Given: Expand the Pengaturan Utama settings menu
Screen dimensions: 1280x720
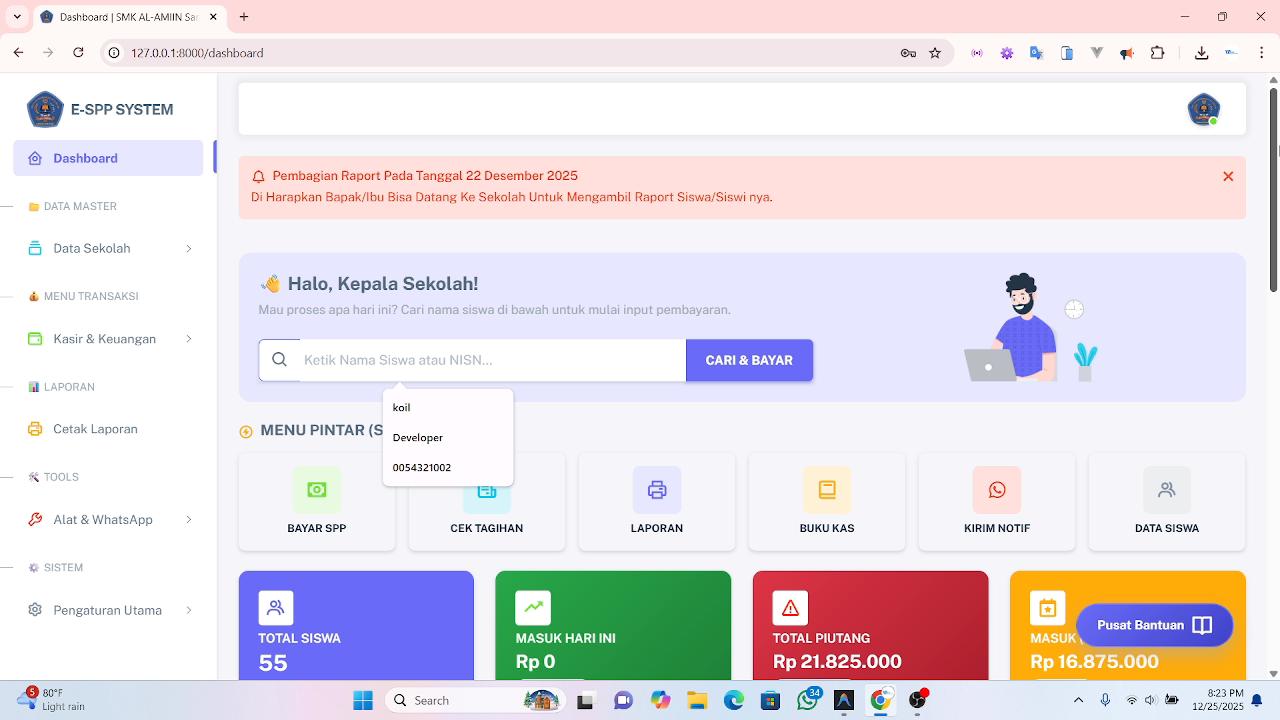Looking at the screenshot, I should (108, 610).
